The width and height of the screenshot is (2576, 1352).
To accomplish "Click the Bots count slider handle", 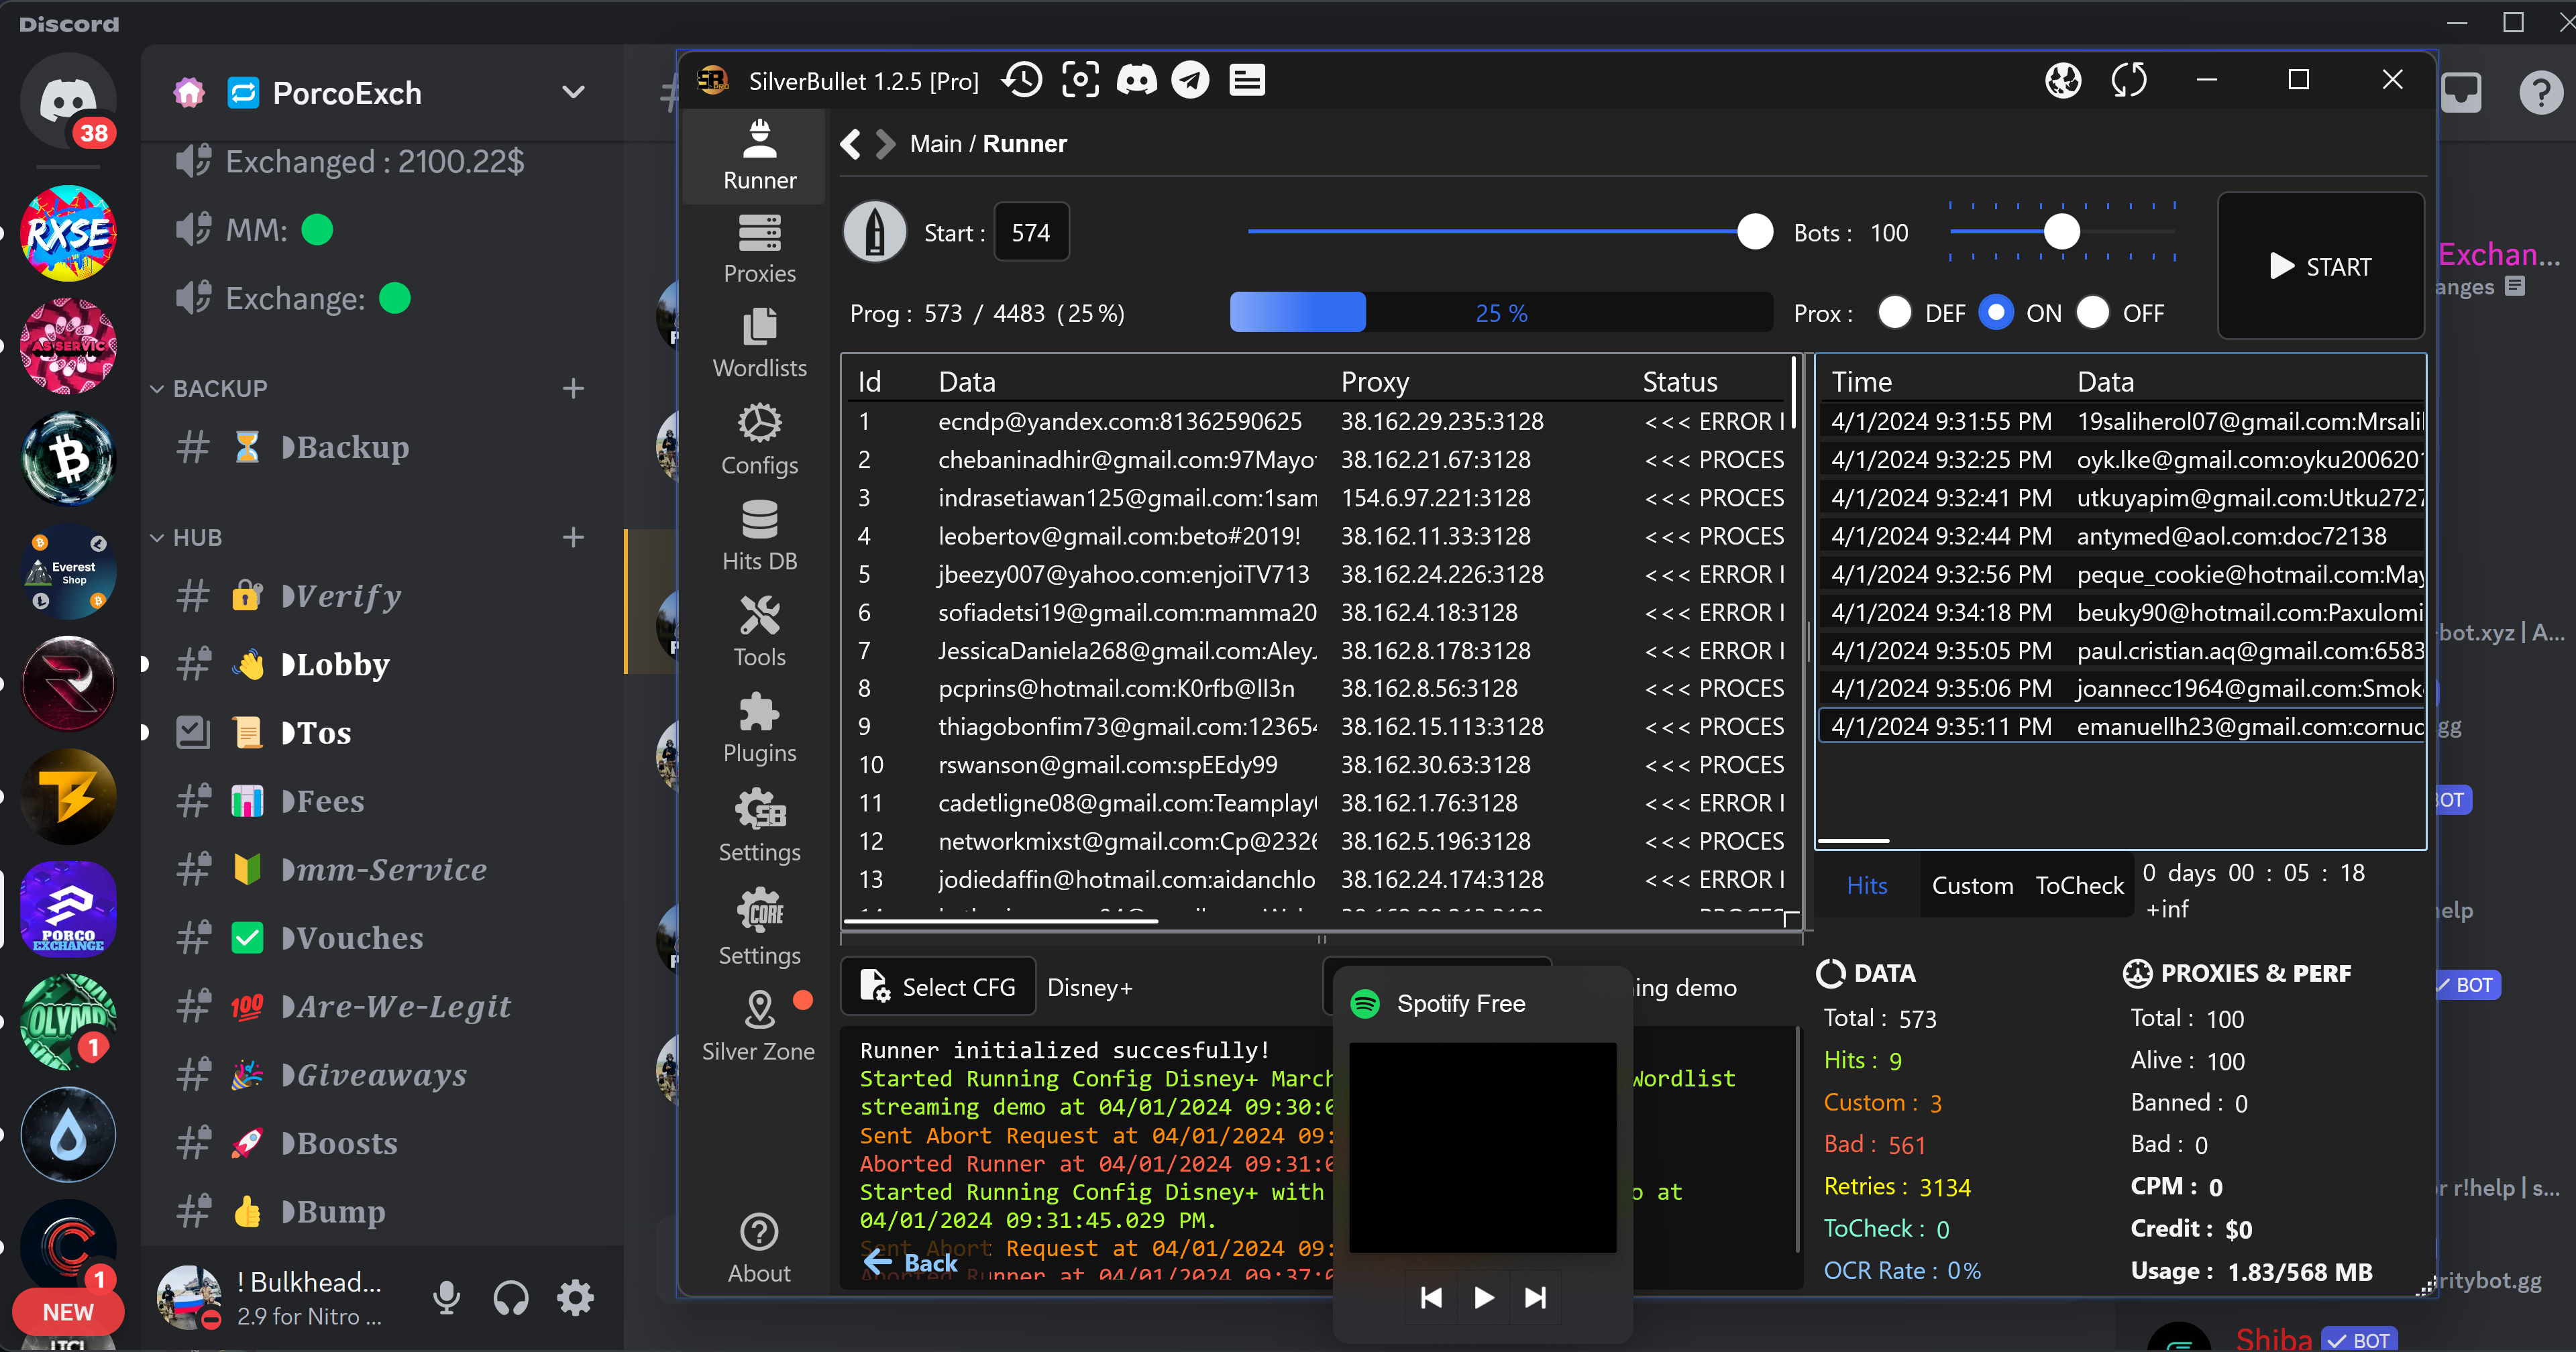I will pyautogui.click(x=2061, y=232).
